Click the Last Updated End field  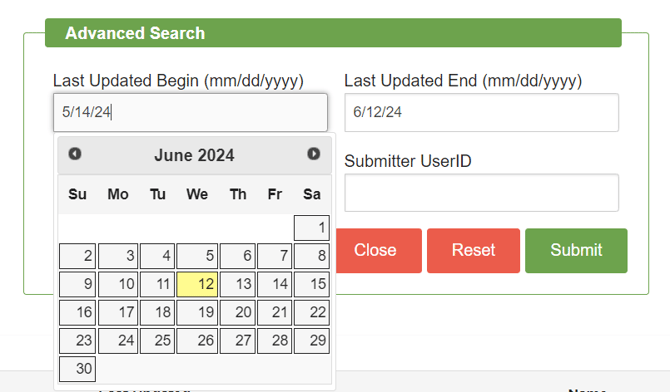pos(482,112)
